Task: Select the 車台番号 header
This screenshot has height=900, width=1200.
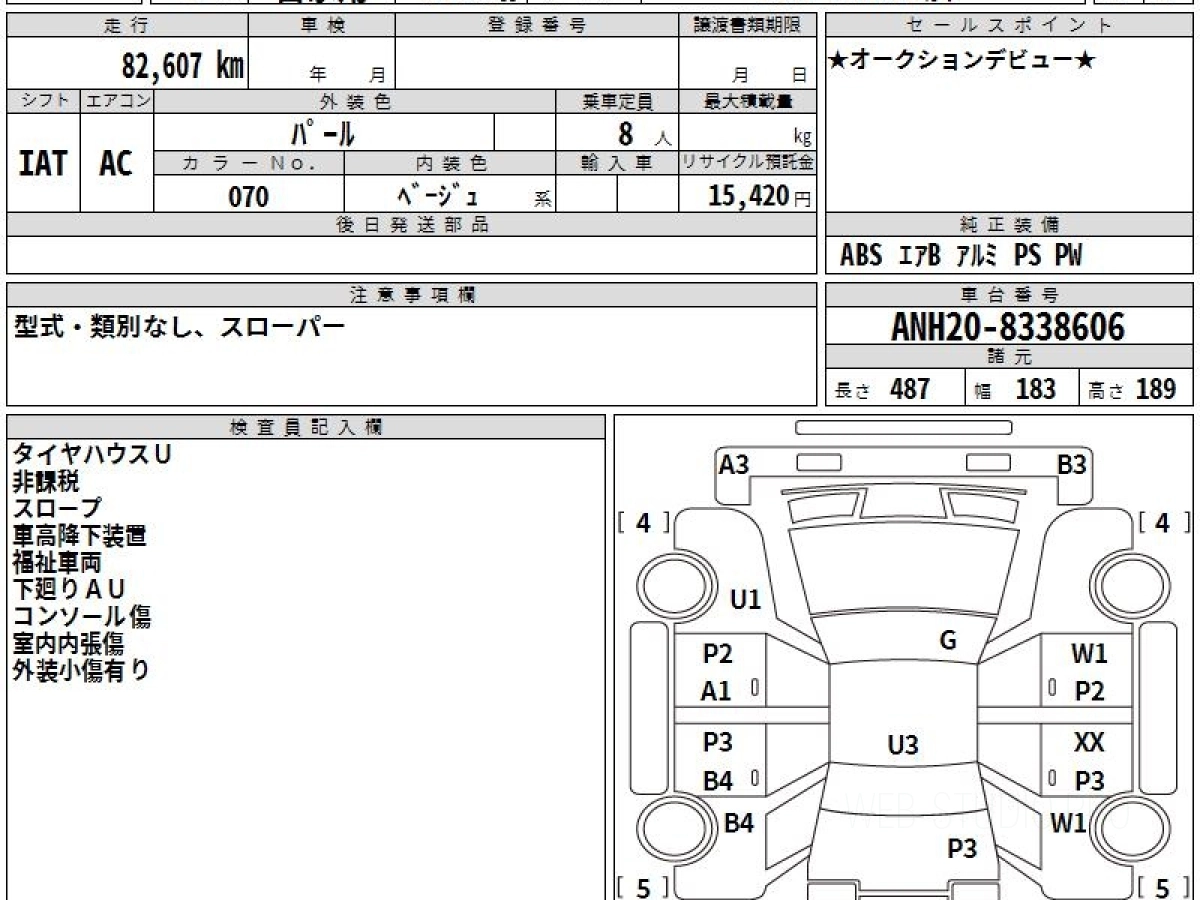Action: point(1009,295)
